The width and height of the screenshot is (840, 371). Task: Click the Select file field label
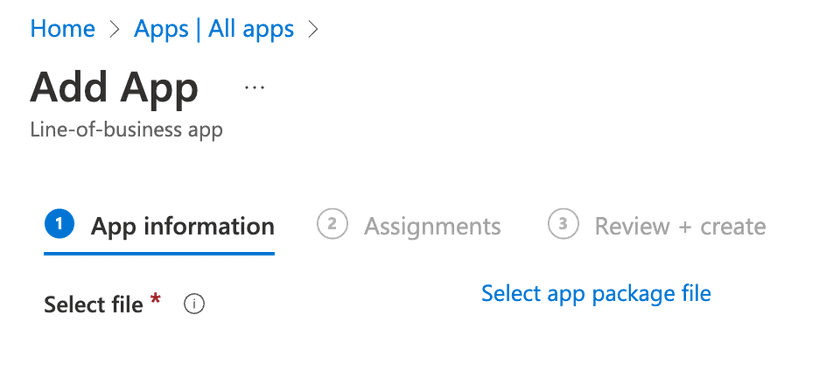pyautogui.click(x=93, y=305)
